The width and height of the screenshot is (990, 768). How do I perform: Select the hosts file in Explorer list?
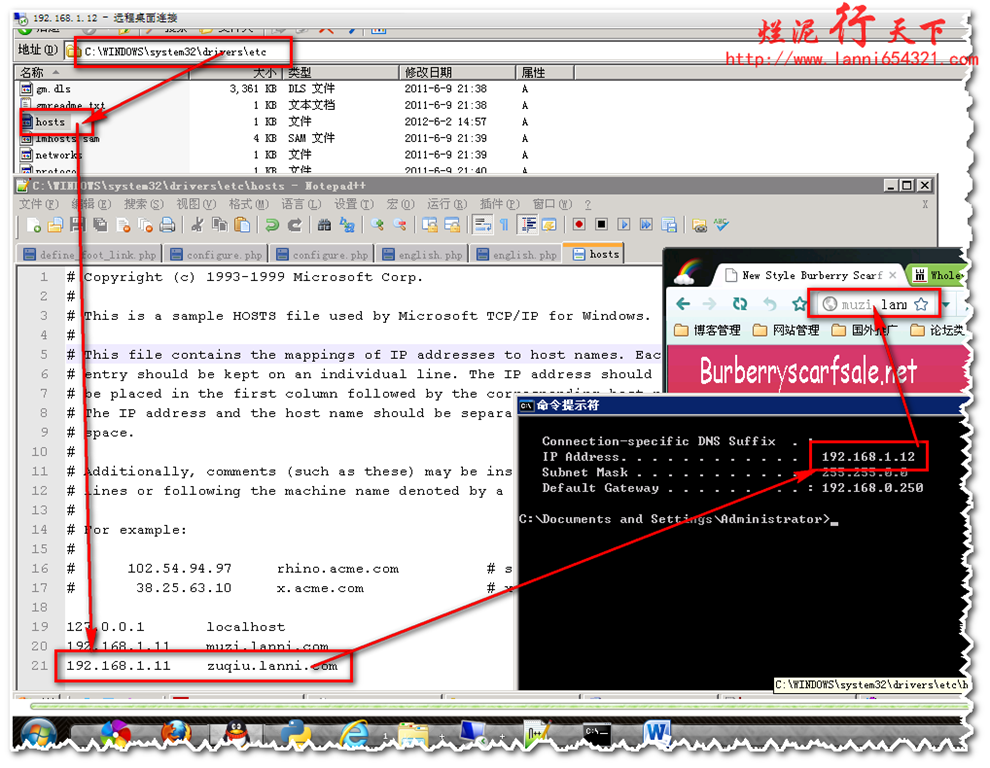tap(50, 122)
